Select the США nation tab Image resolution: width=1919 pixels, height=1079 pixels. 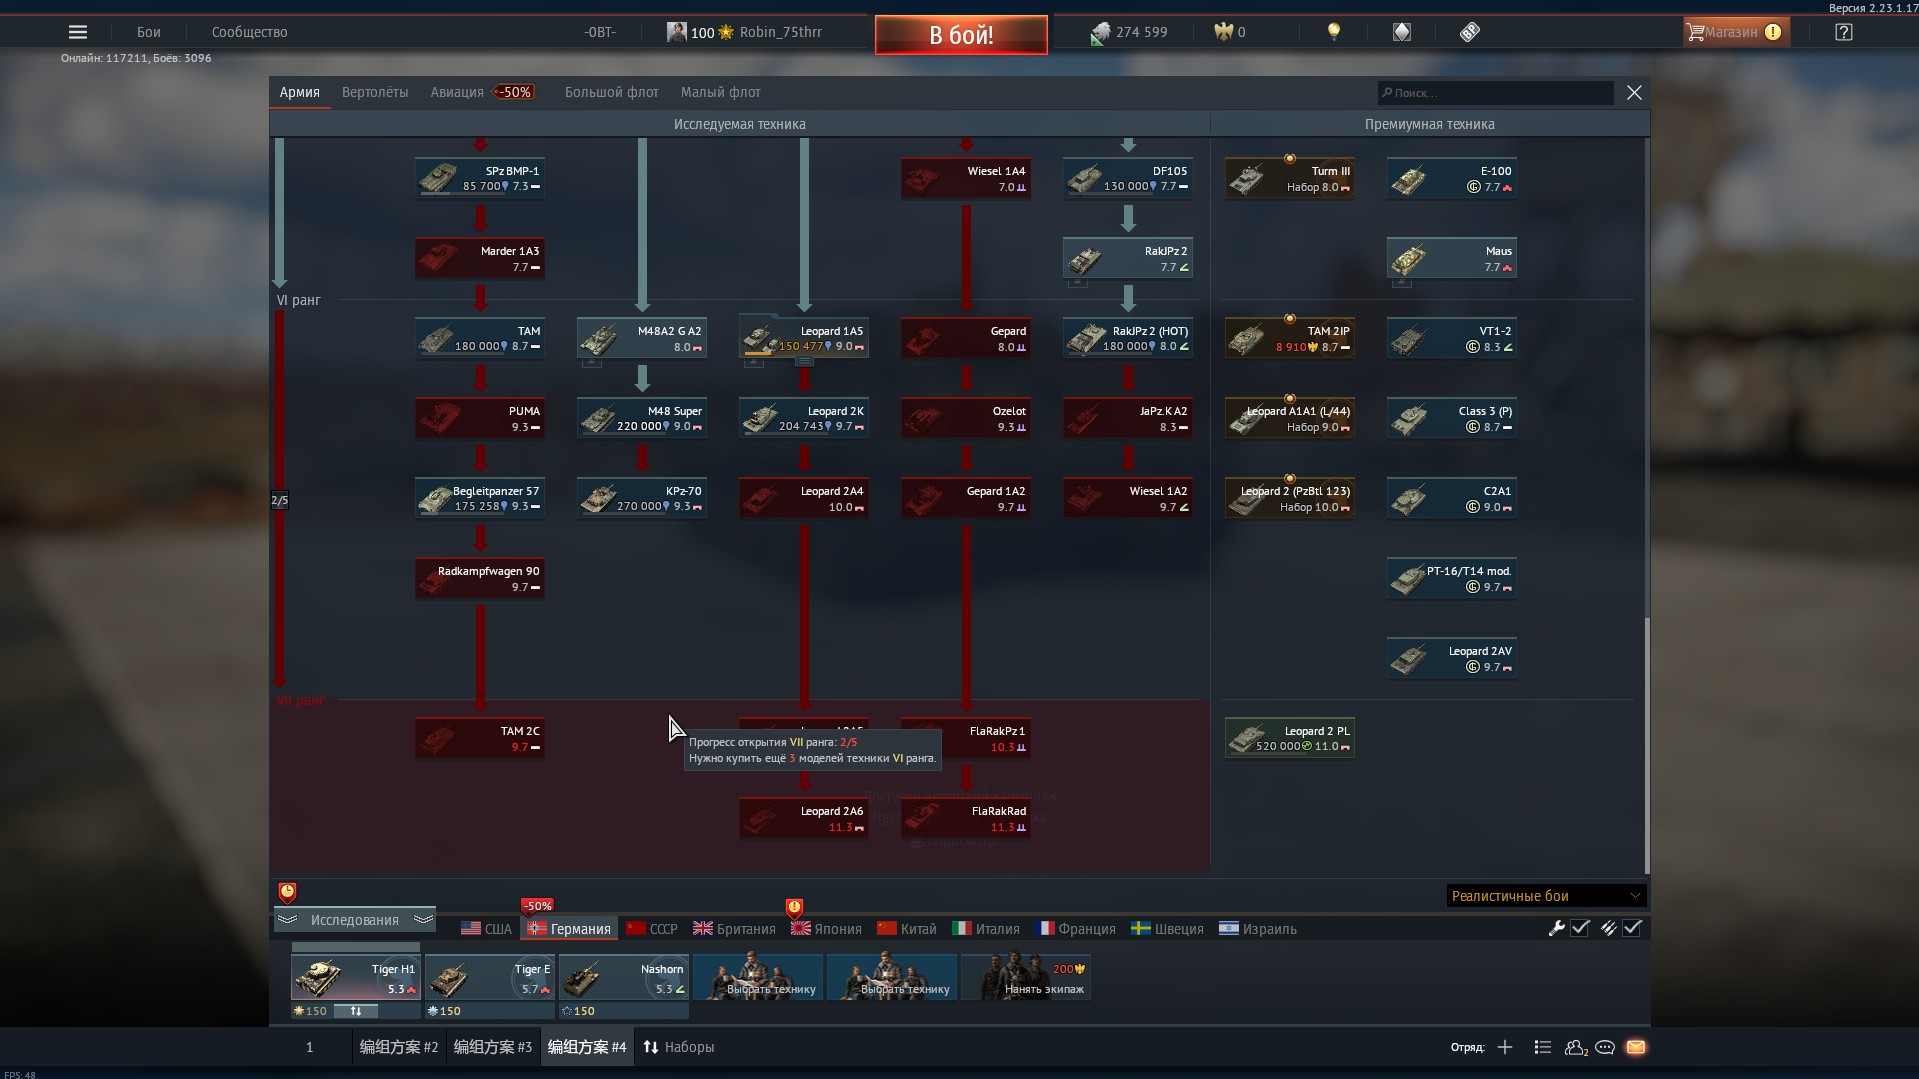tap(486, 929)
